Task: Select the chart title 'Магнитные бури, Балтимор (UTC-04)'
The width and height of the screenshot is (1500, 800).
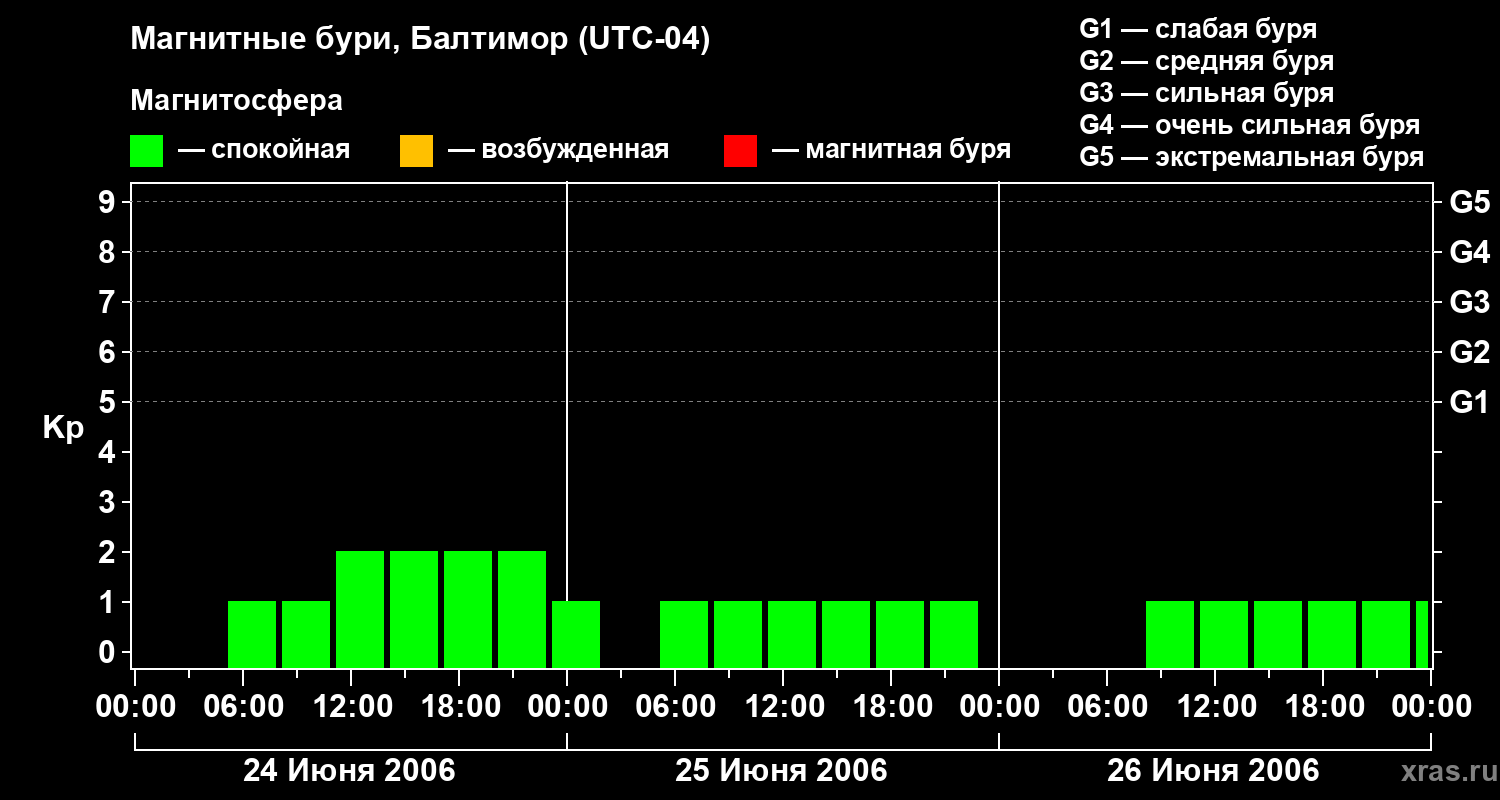Action: (420, 40)
